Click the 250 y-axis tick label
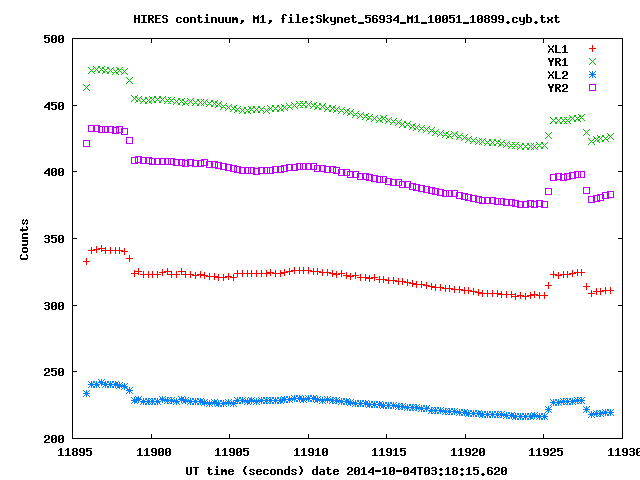 (54, 372)
